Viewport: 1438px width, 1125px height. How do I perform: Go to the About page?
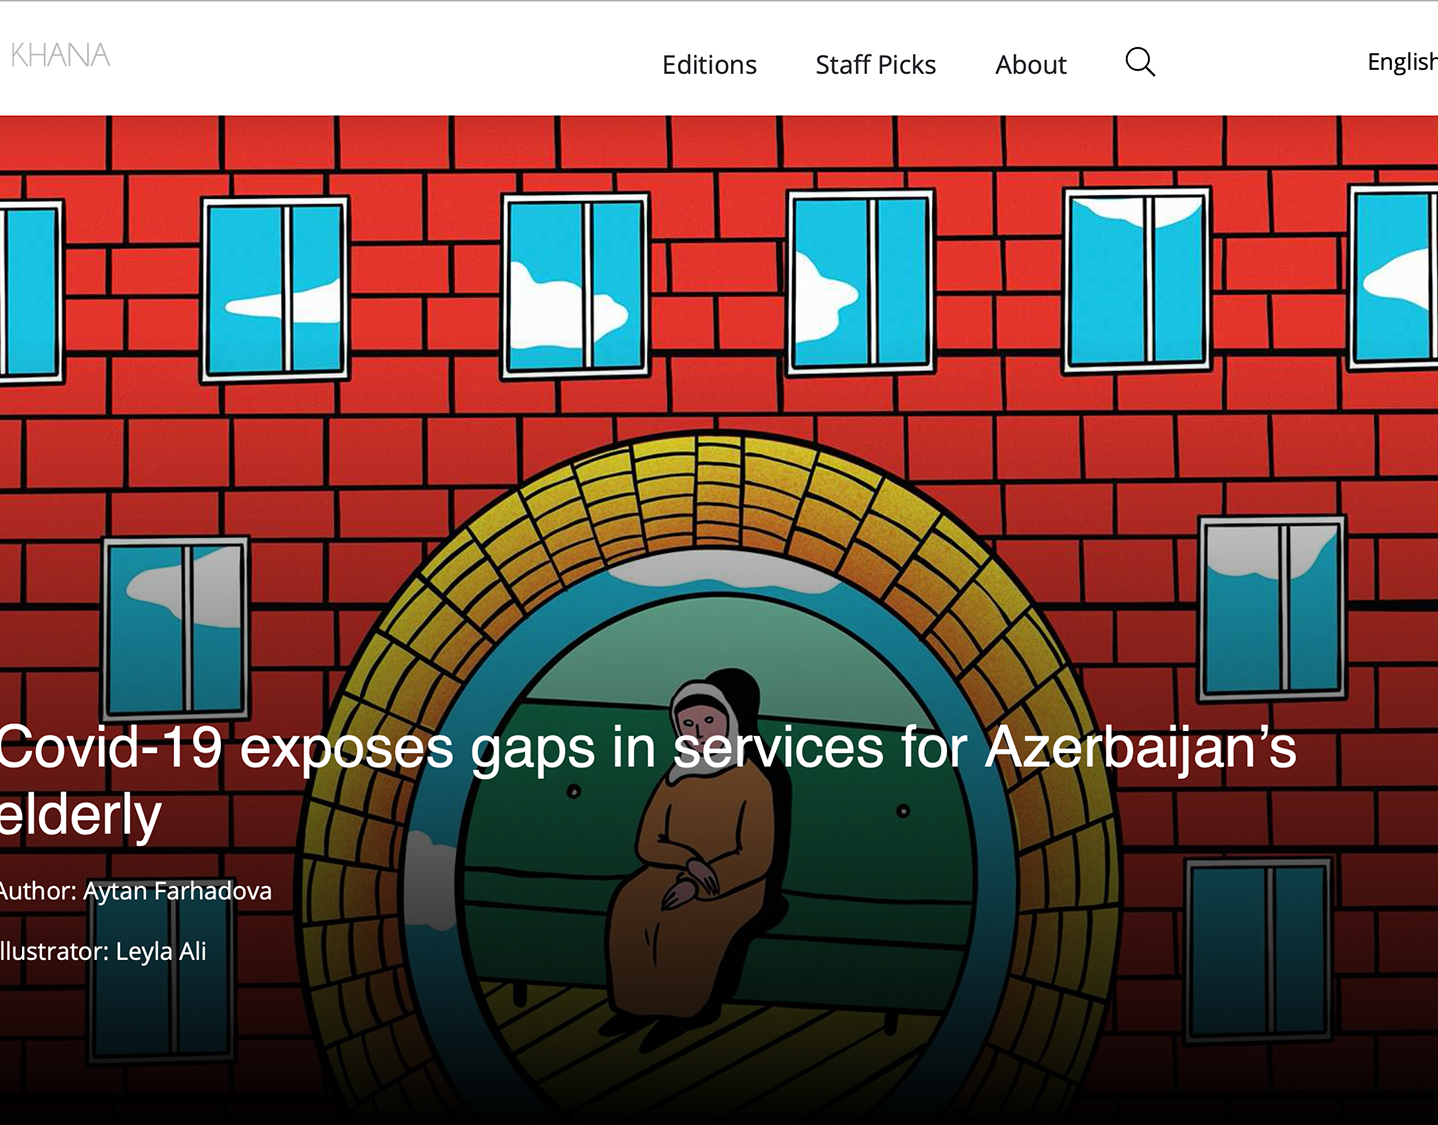click(x=1030, y=65)
